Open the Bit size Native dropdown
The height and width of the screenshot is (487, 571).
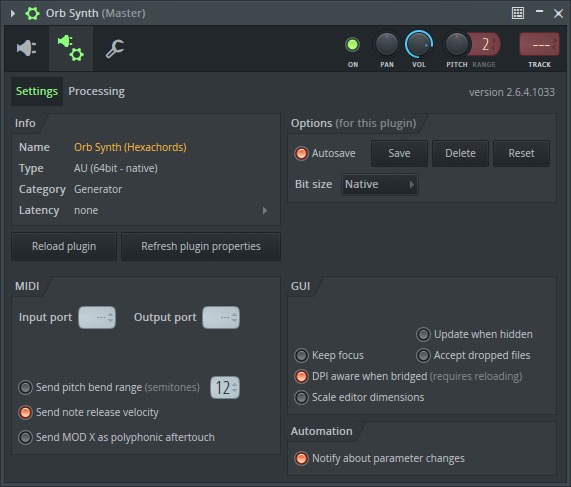[379, 184]
